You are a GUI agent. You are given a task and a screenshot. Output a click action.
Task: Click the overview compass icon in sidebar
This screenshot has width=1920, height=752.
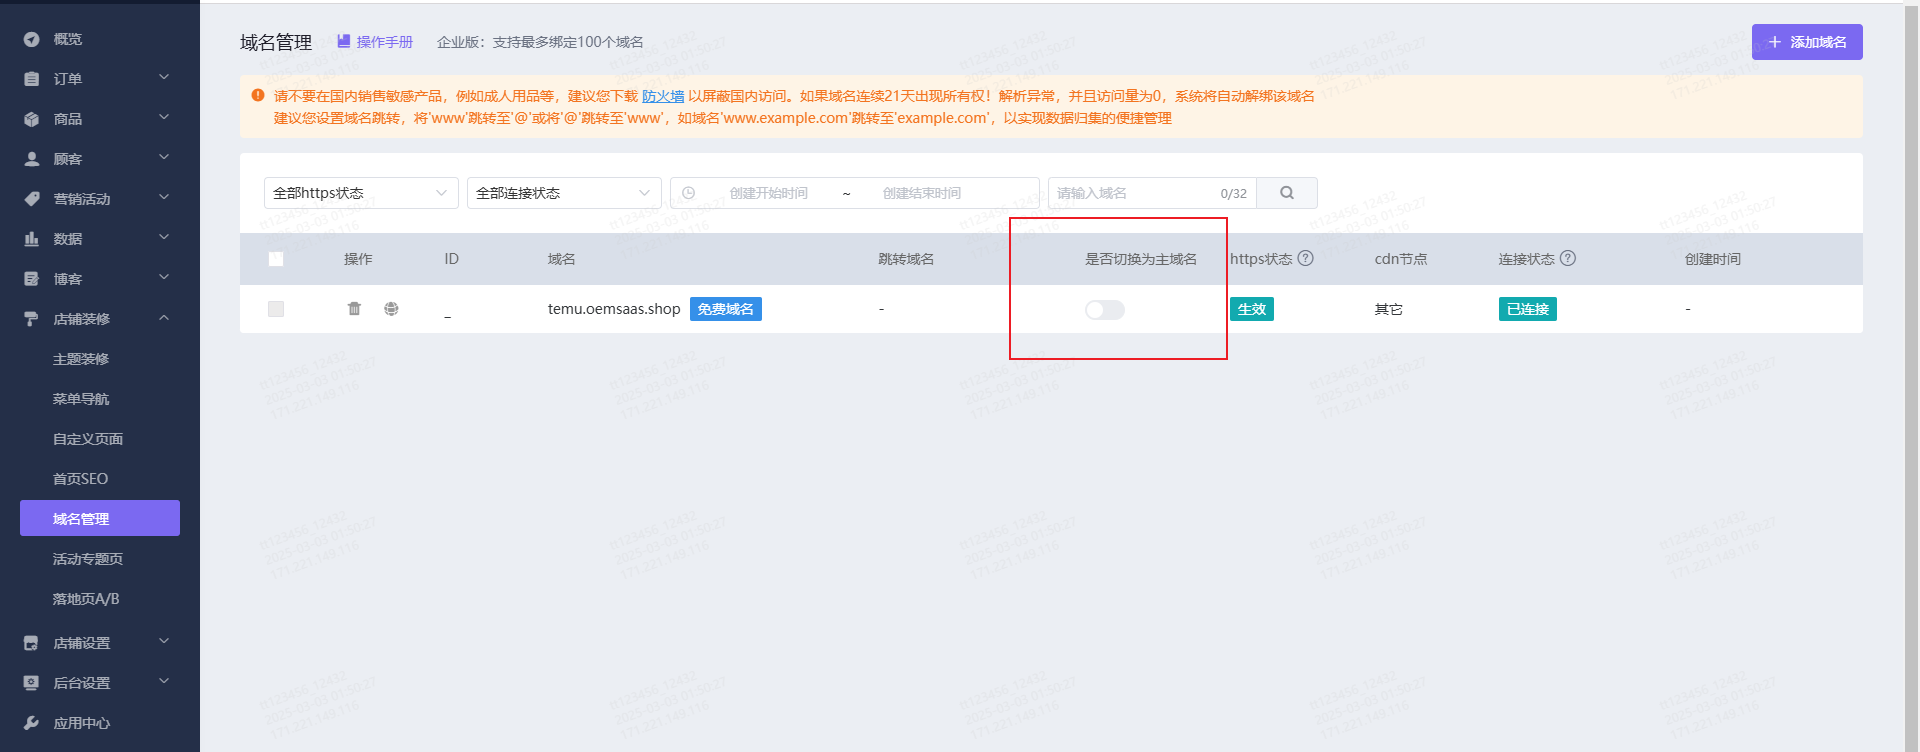[31, 39]
